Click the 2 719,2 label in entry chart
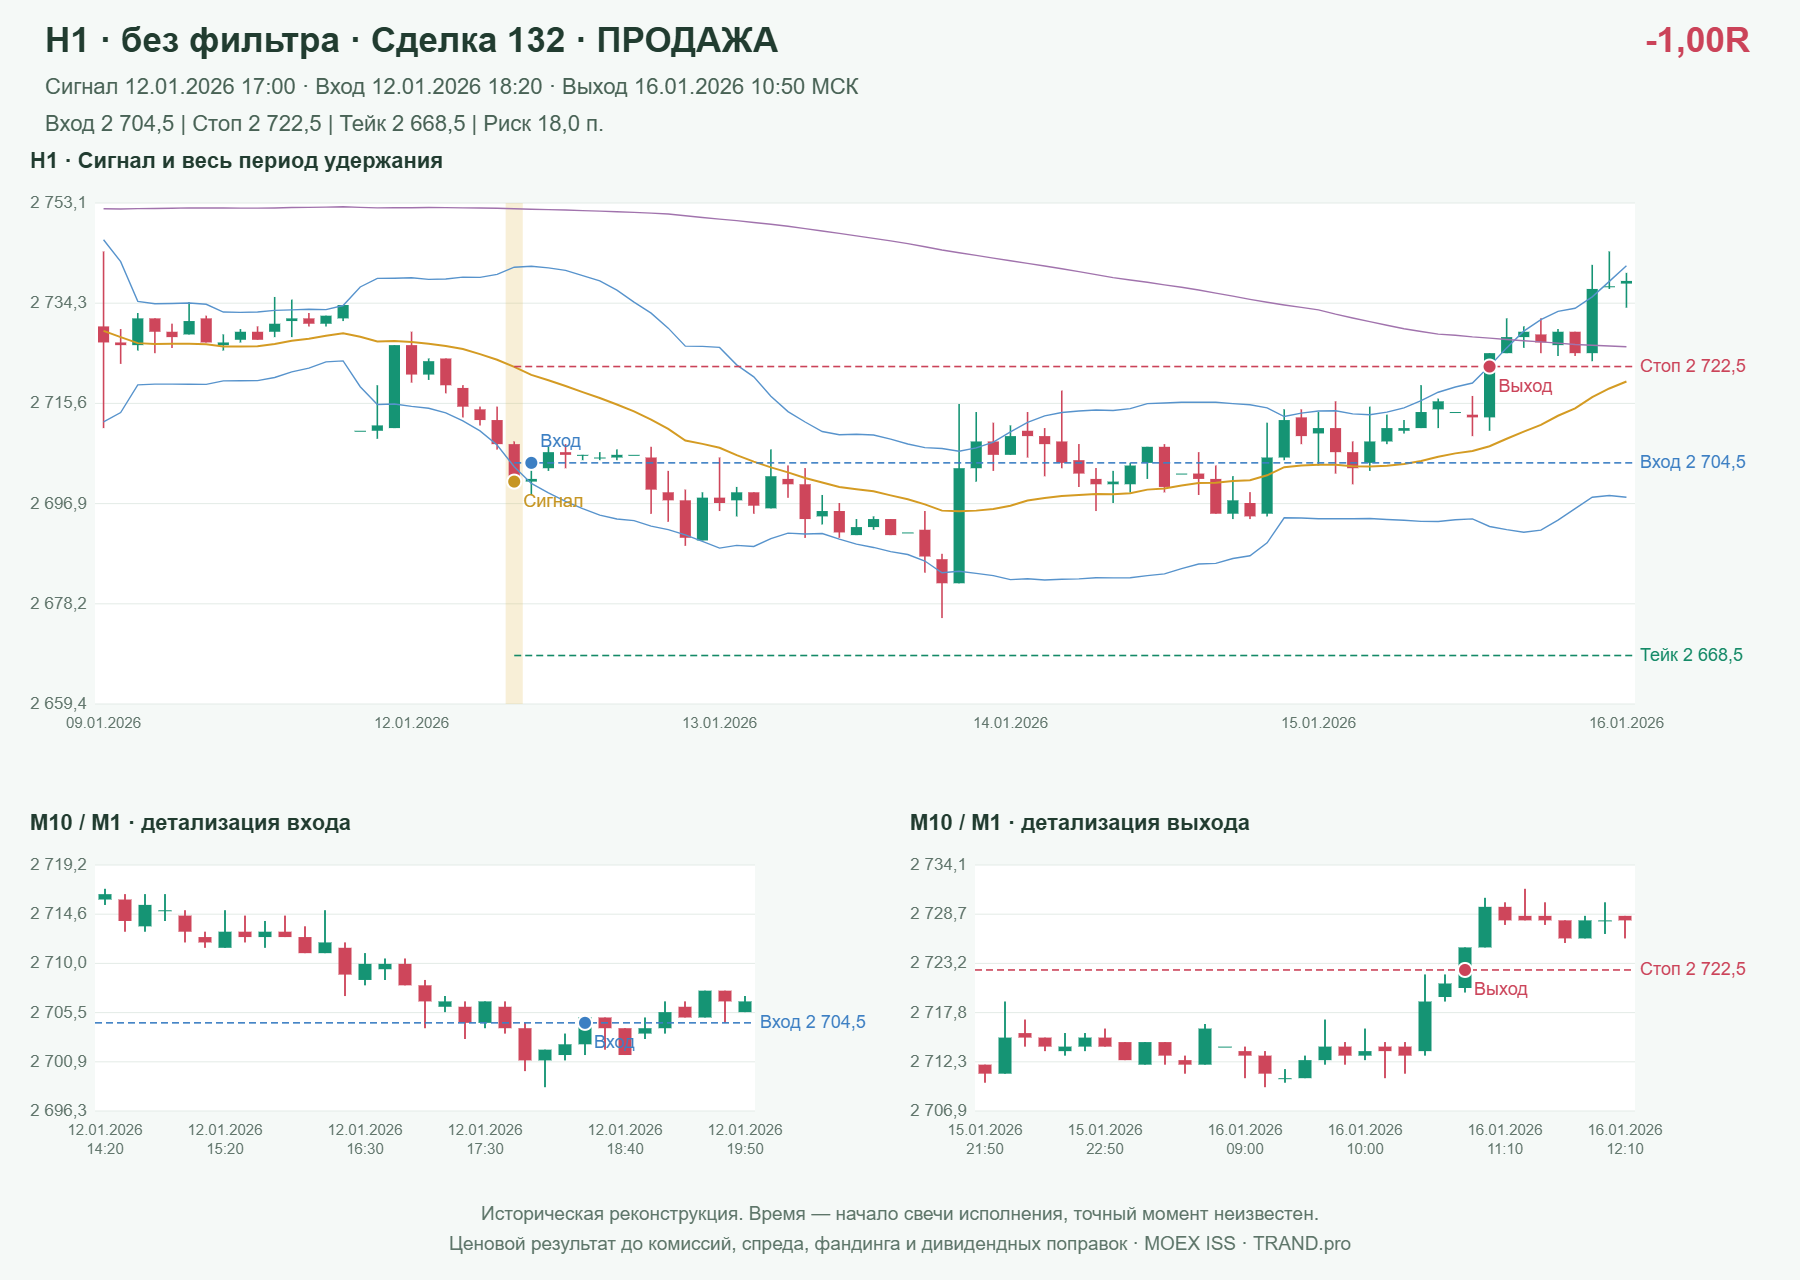Image resolution: width=1800 pixels, height=1280 pixels. point(58,865)
